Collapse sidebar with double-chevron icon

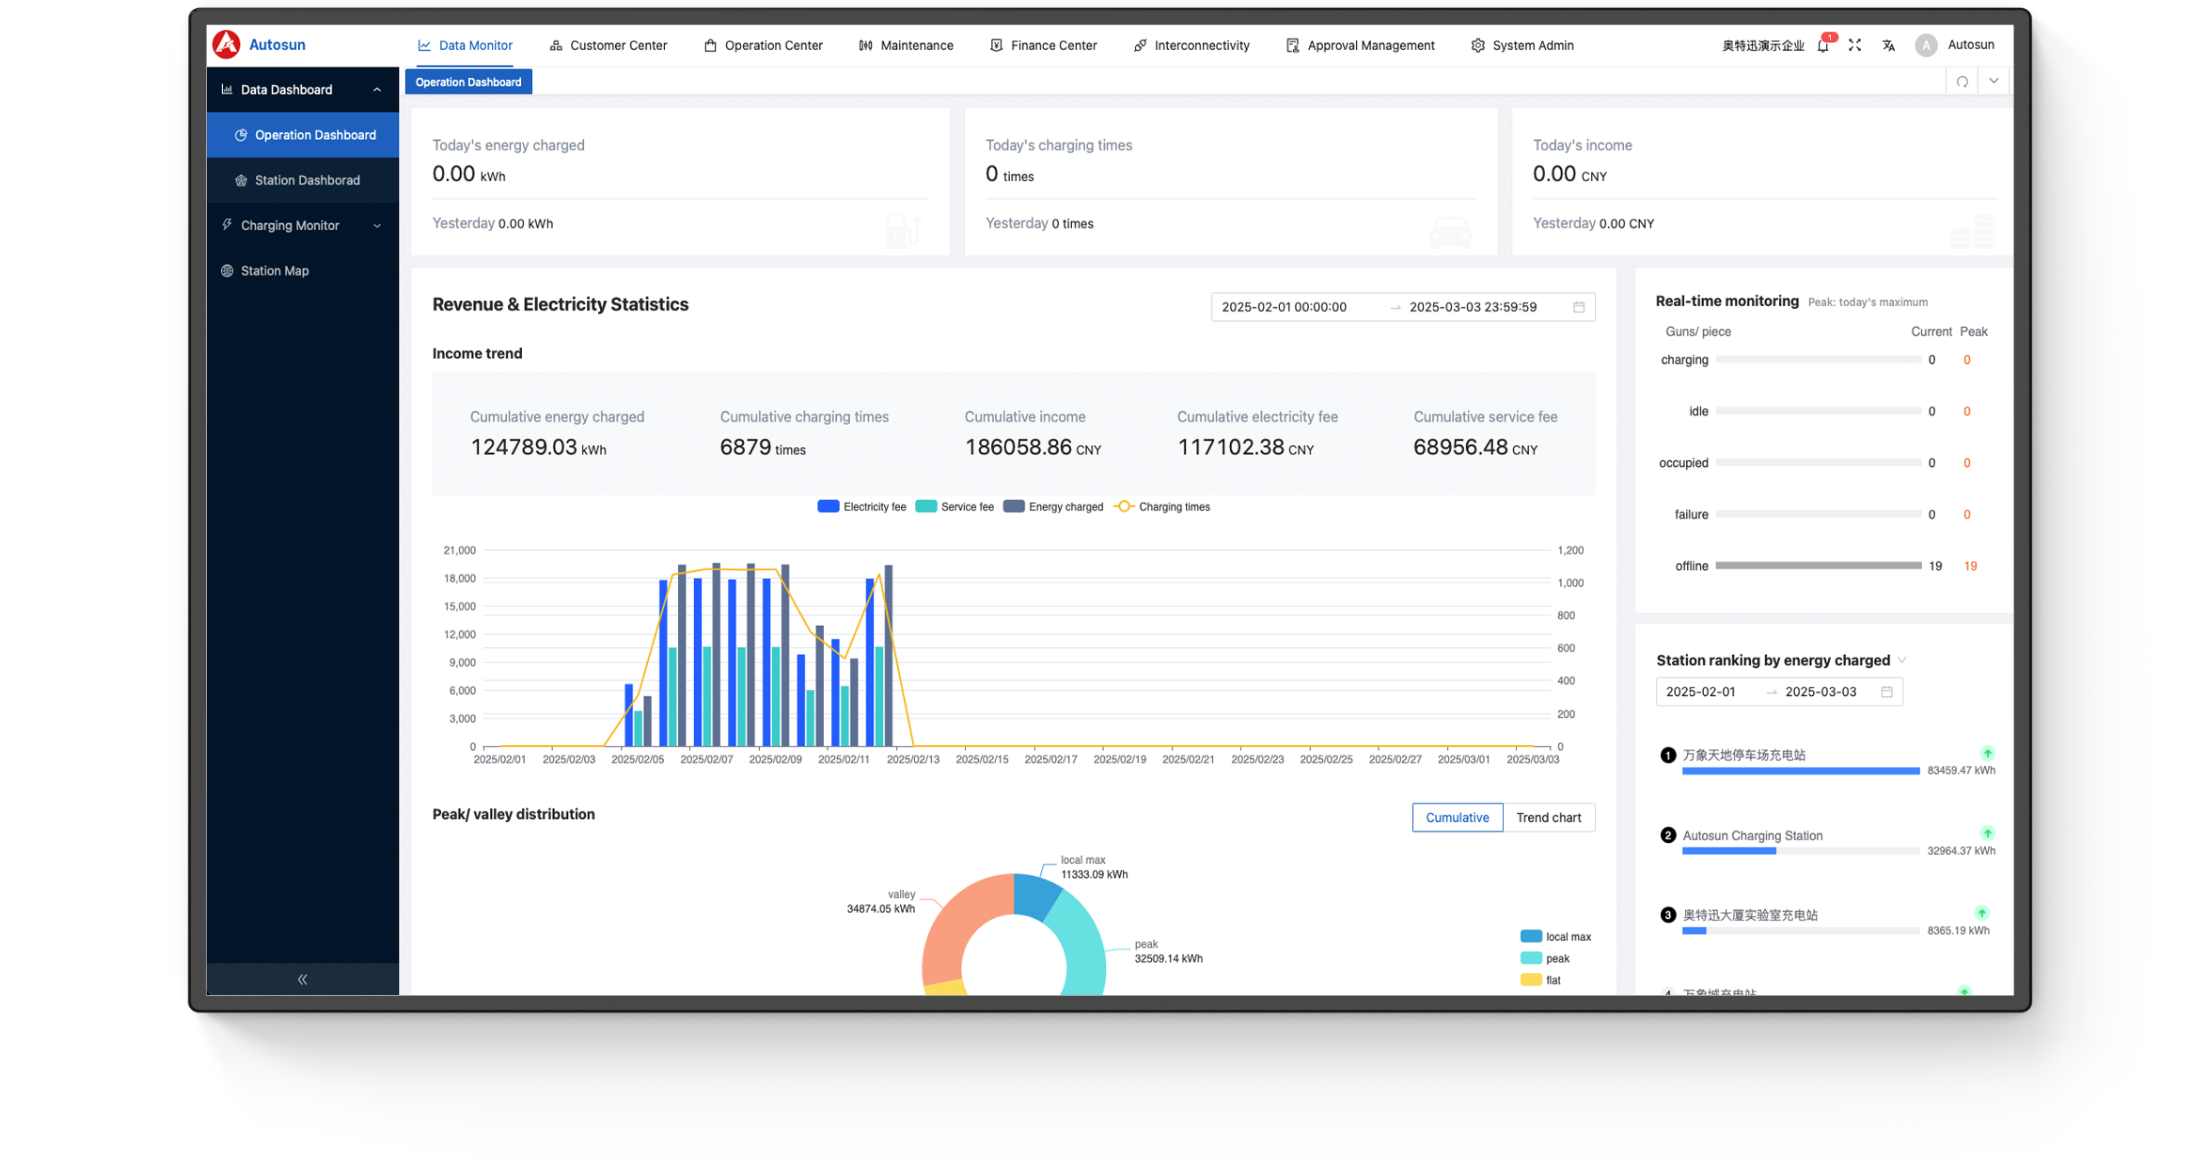(302, 979)
